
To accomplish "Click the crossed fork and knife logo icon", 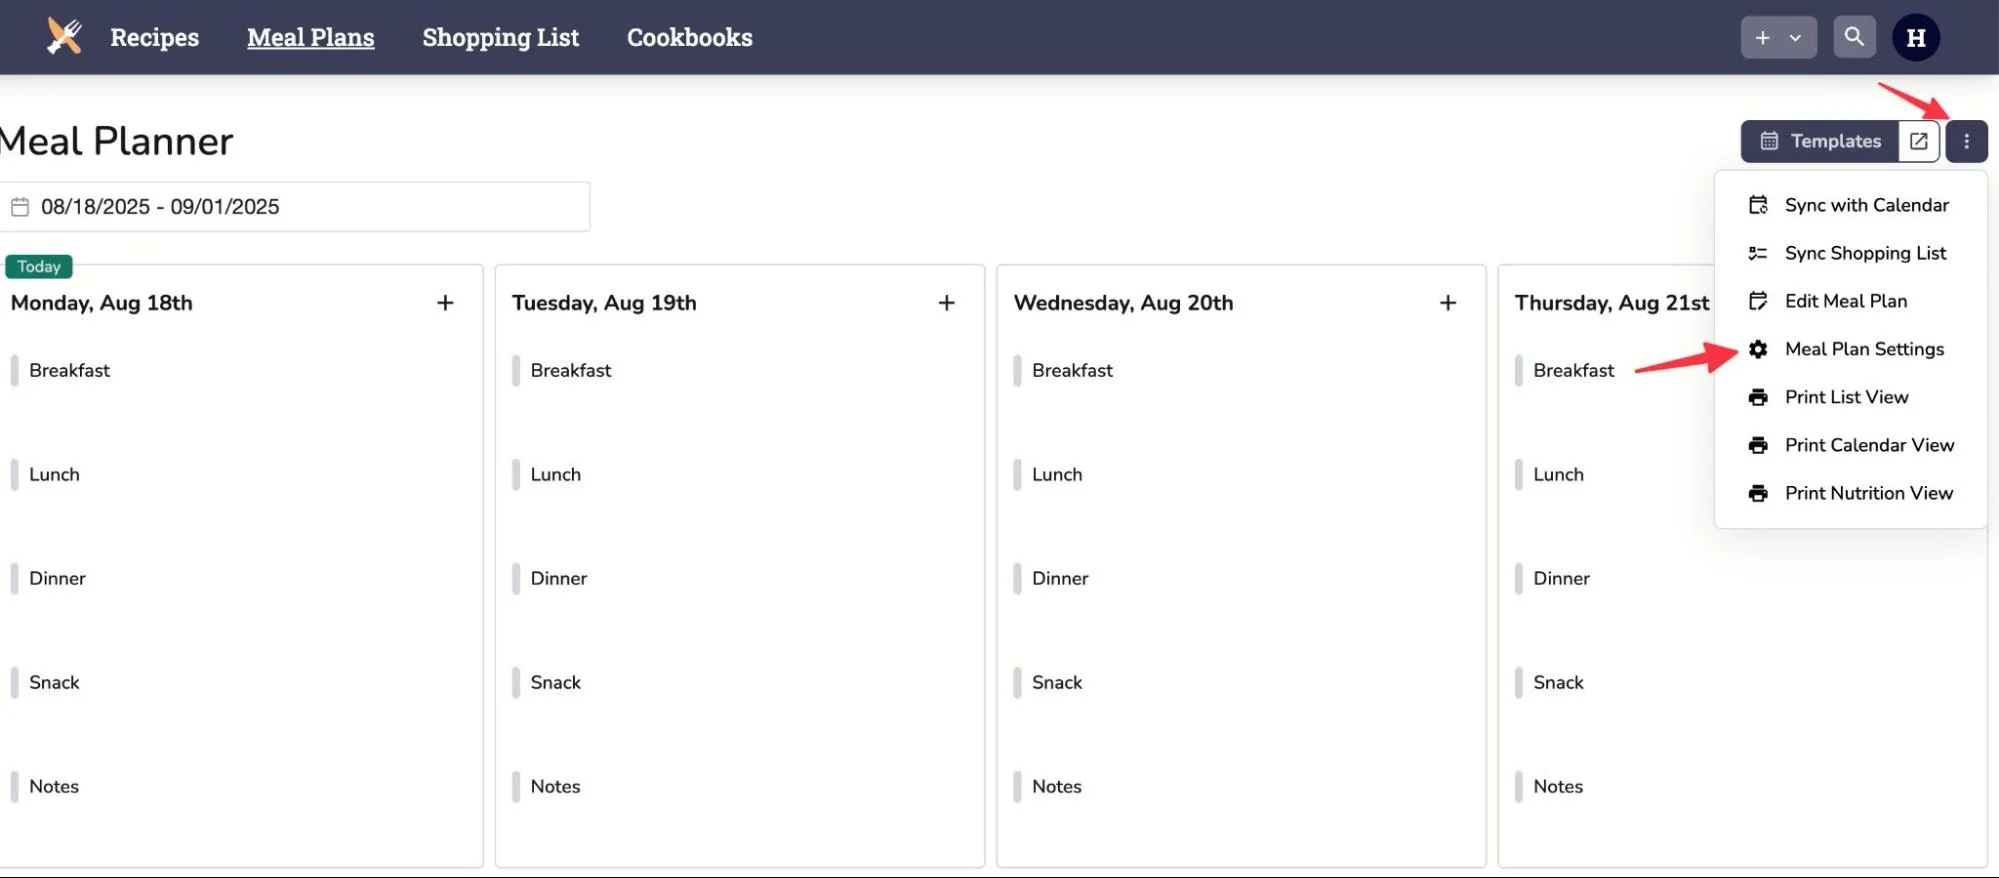I will (x=63, y=36).
